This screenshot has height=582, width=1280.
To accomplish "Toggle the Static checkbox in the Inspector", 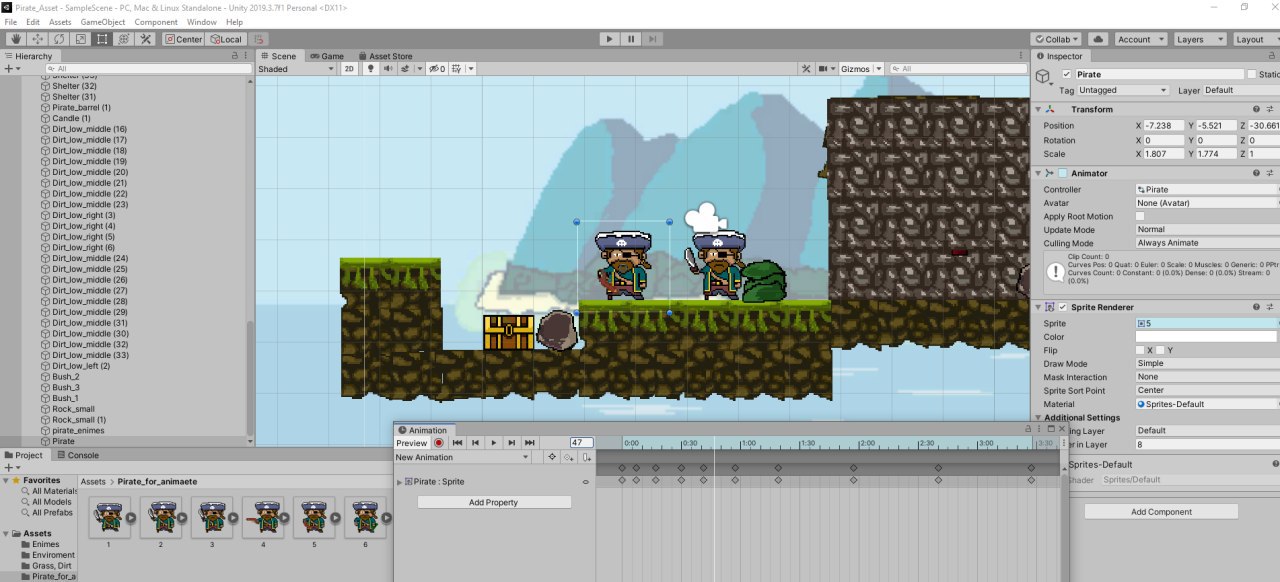I will pyautogui.click(x=1252, y=75).
